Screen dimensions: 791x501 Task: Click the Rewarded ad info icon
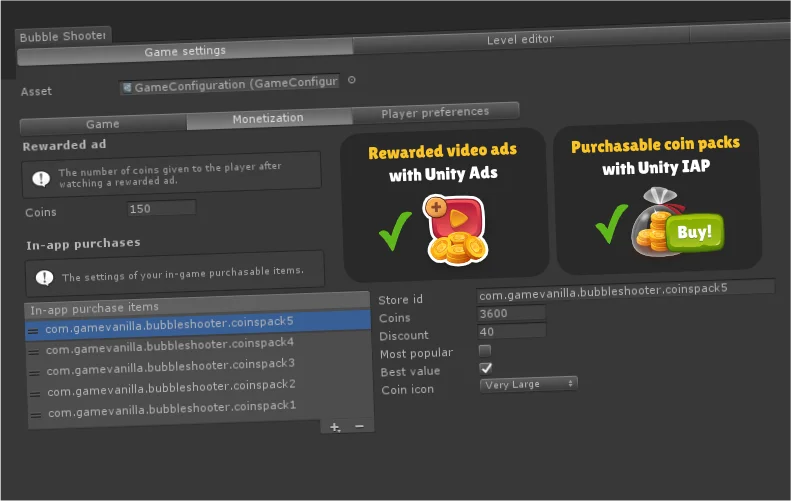tap(41, 178)
